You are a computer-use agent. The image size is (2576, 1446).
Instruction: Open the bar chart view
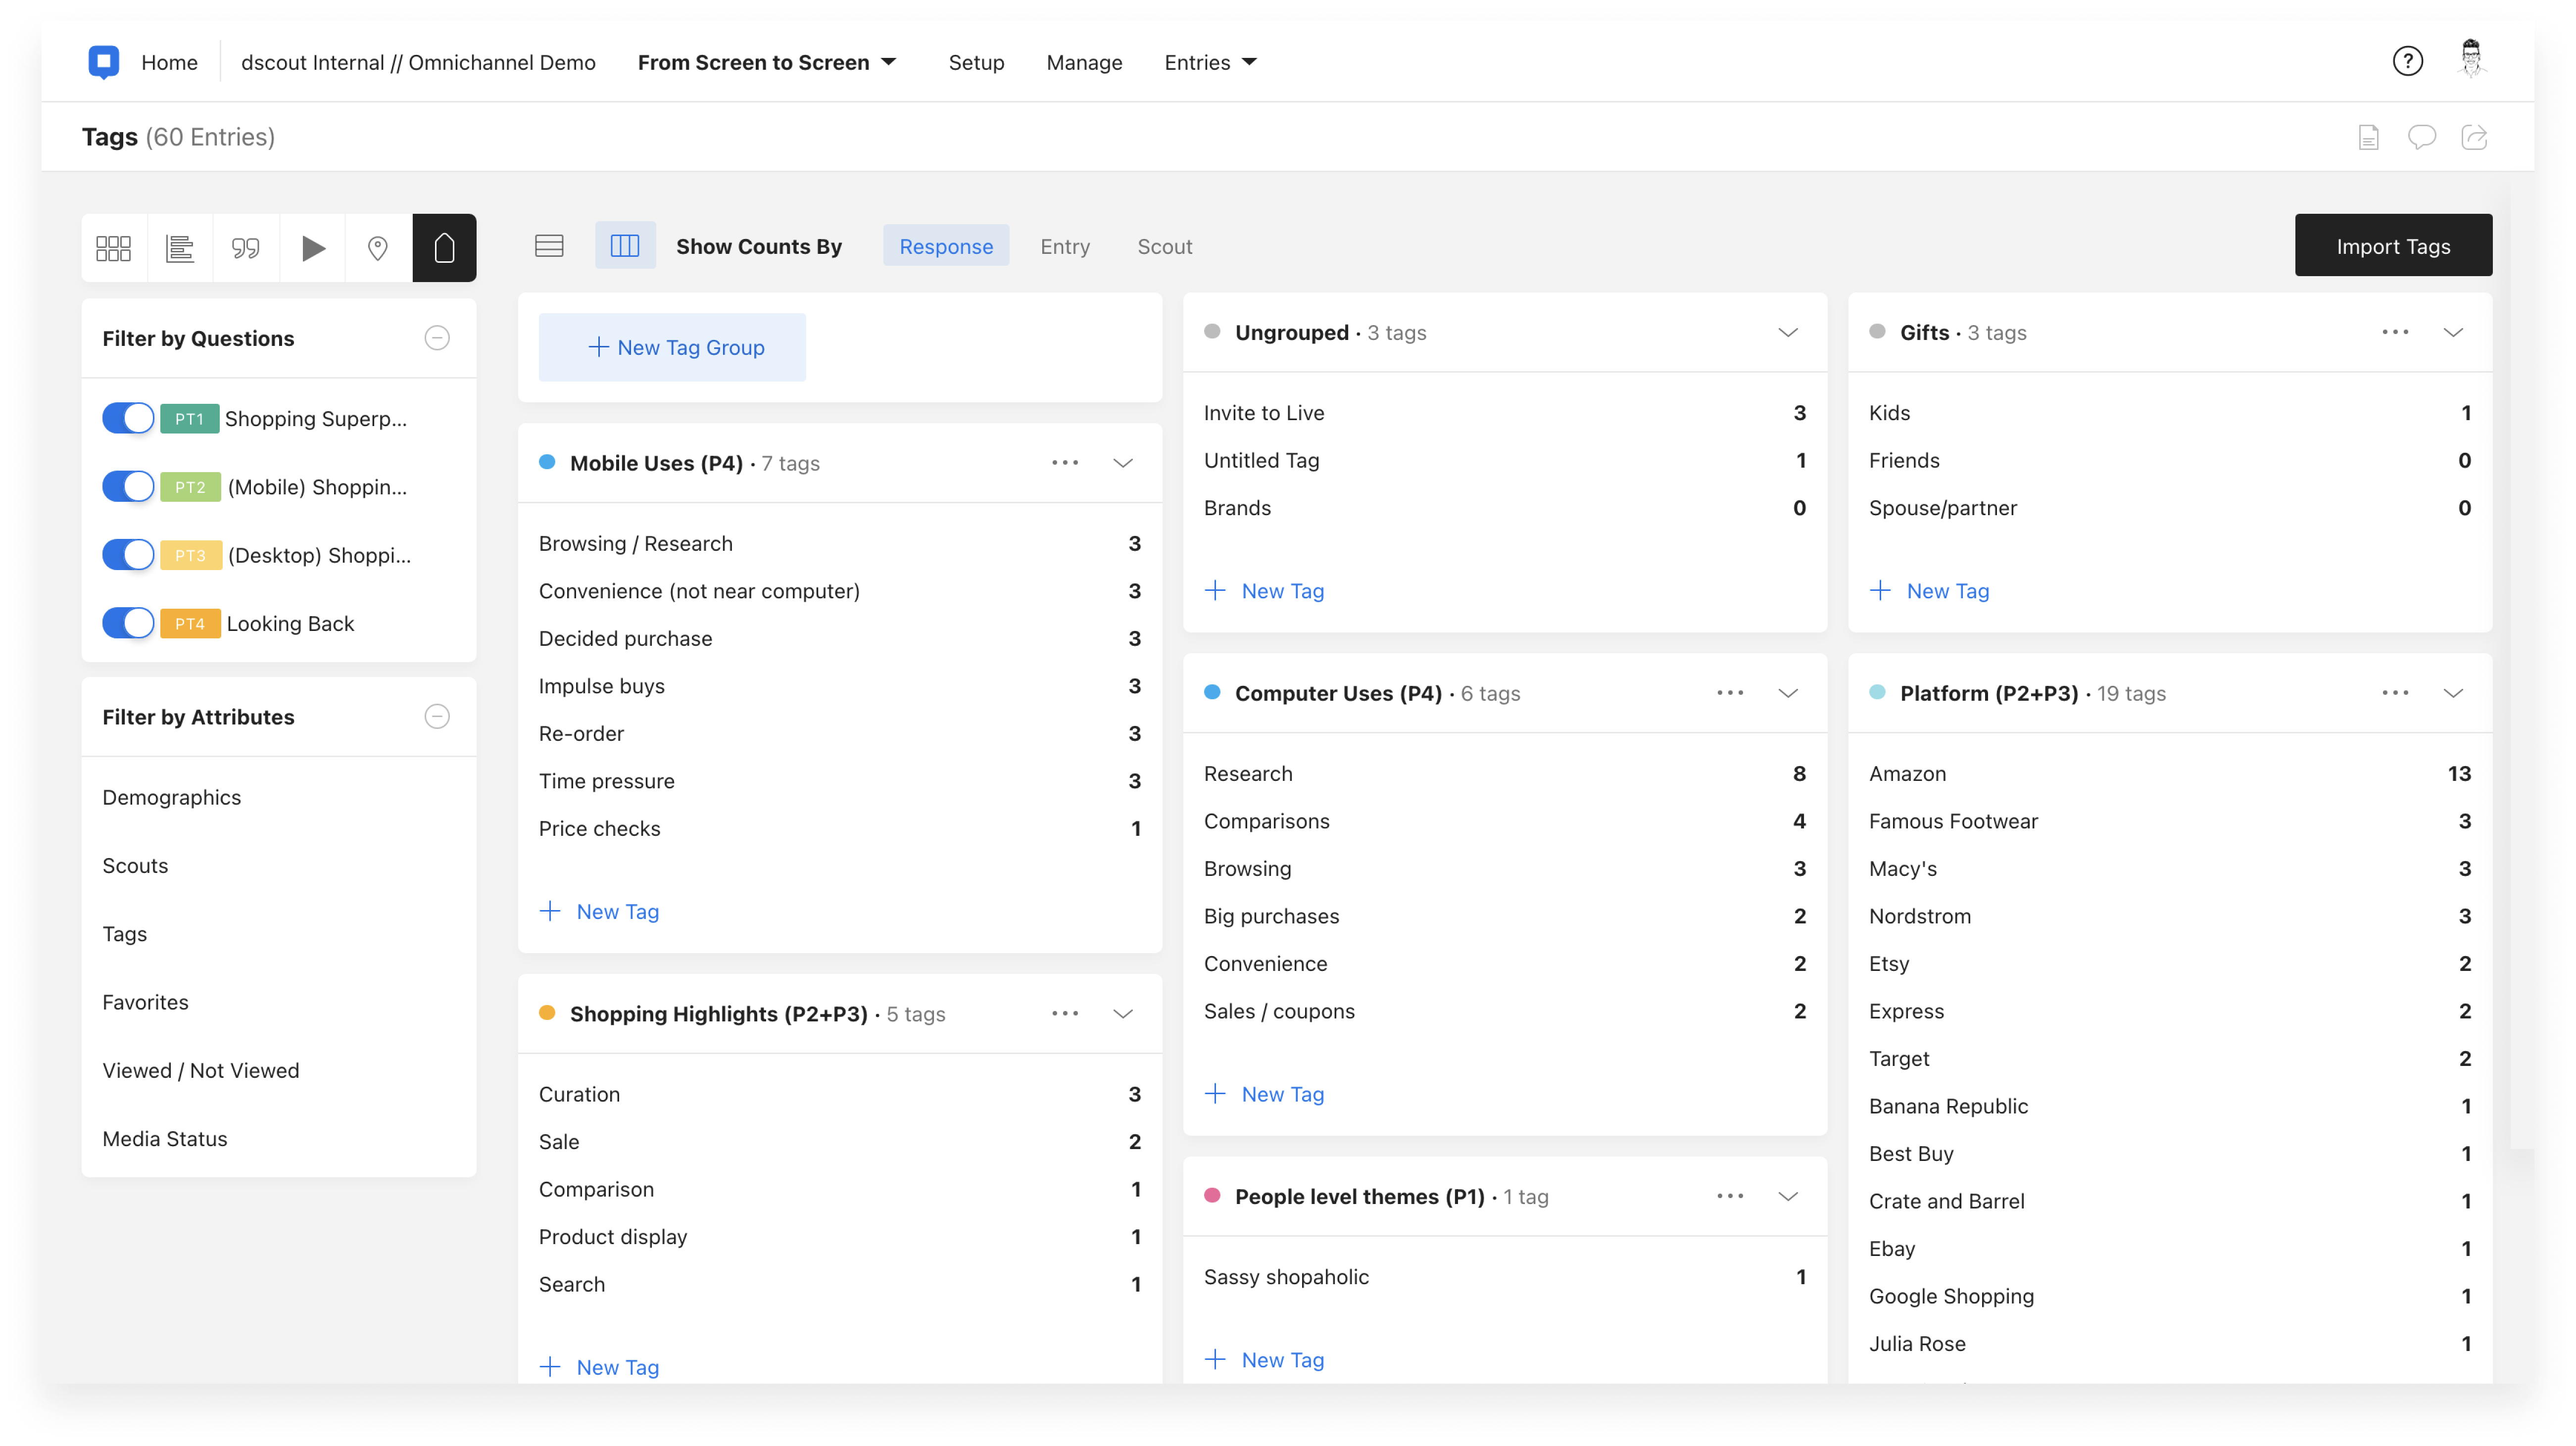click(x=179, y=247)
